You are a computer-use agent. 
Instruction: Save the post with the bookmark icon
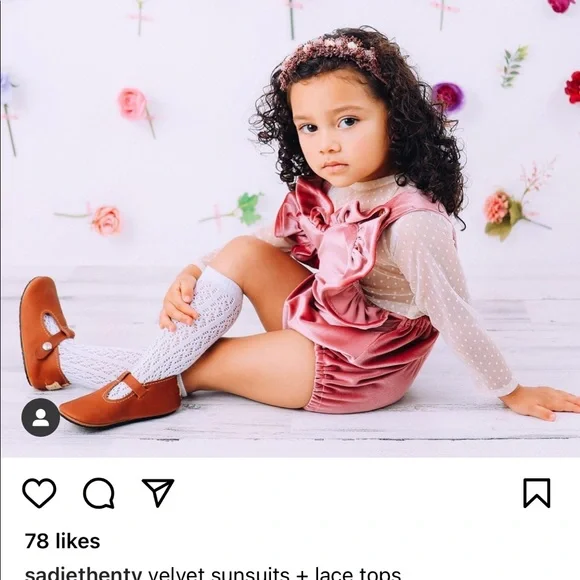[x=537, y=493]
